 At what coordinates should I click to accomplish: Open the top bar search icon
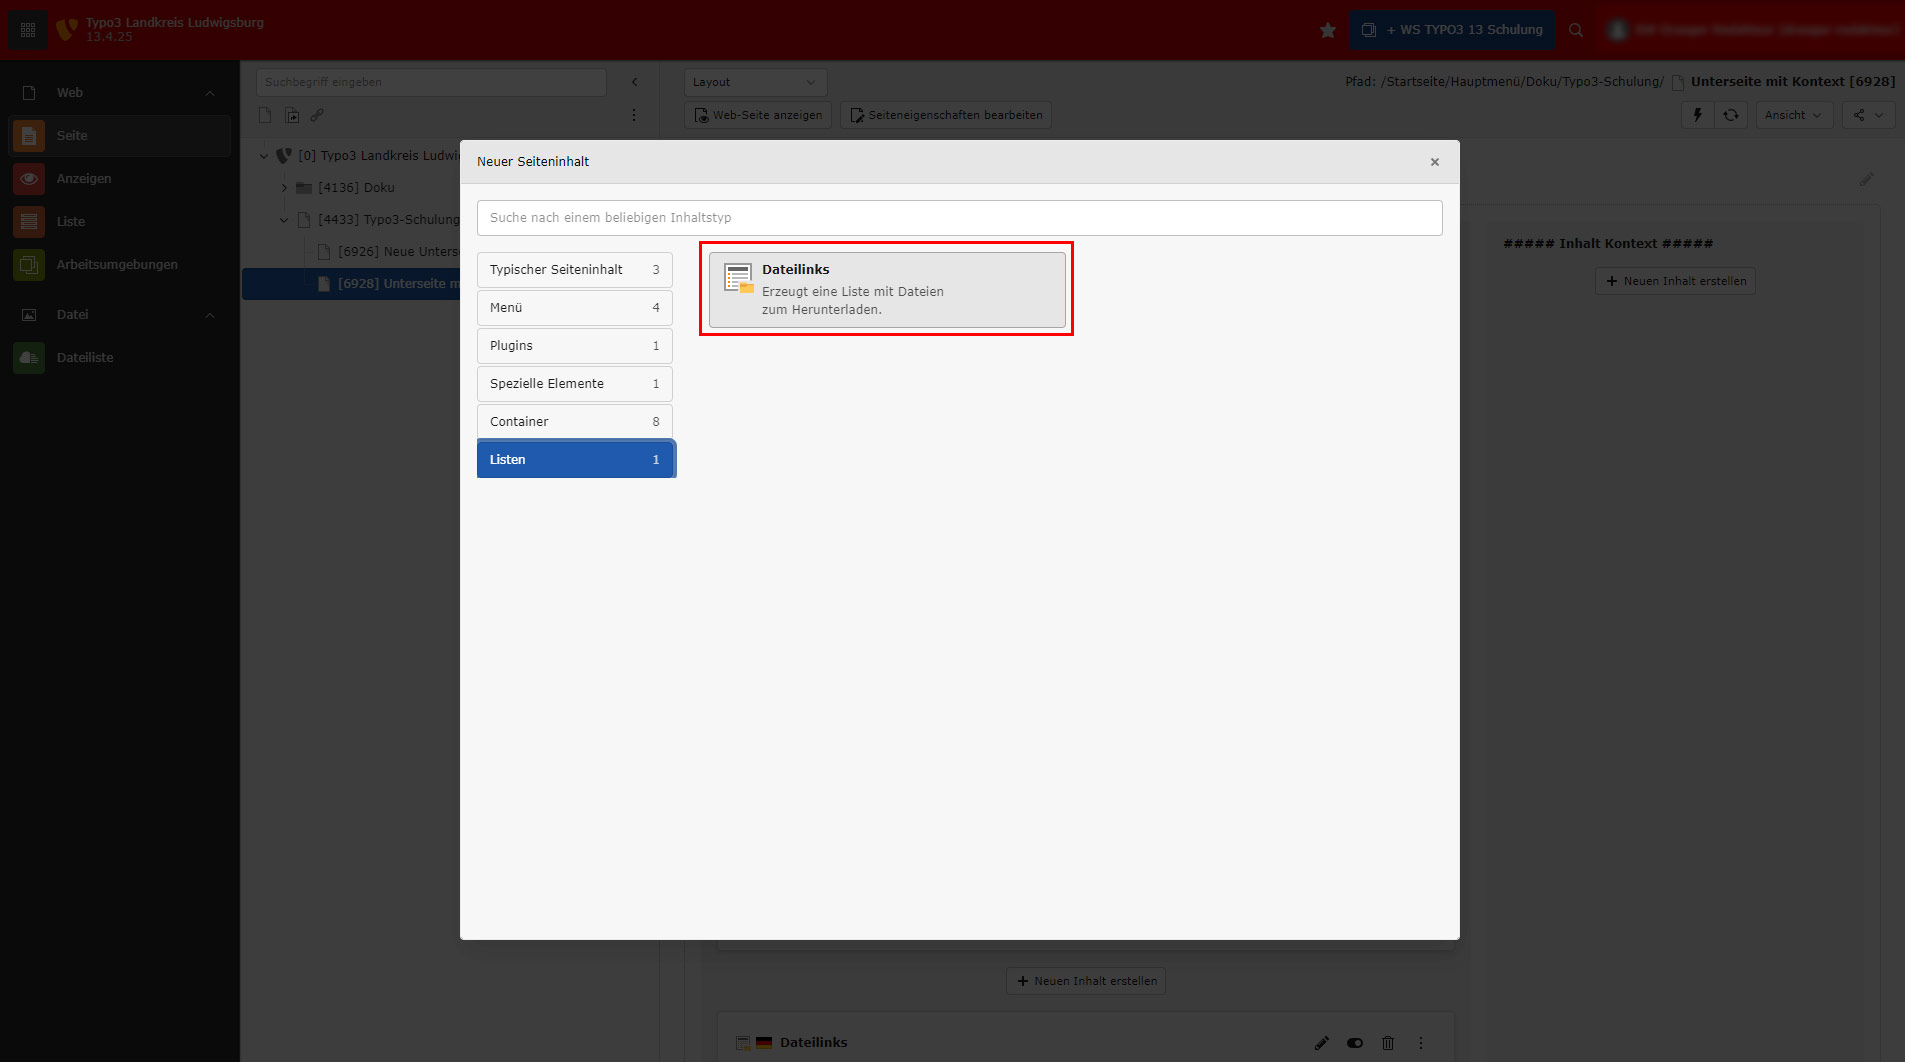1576,30
